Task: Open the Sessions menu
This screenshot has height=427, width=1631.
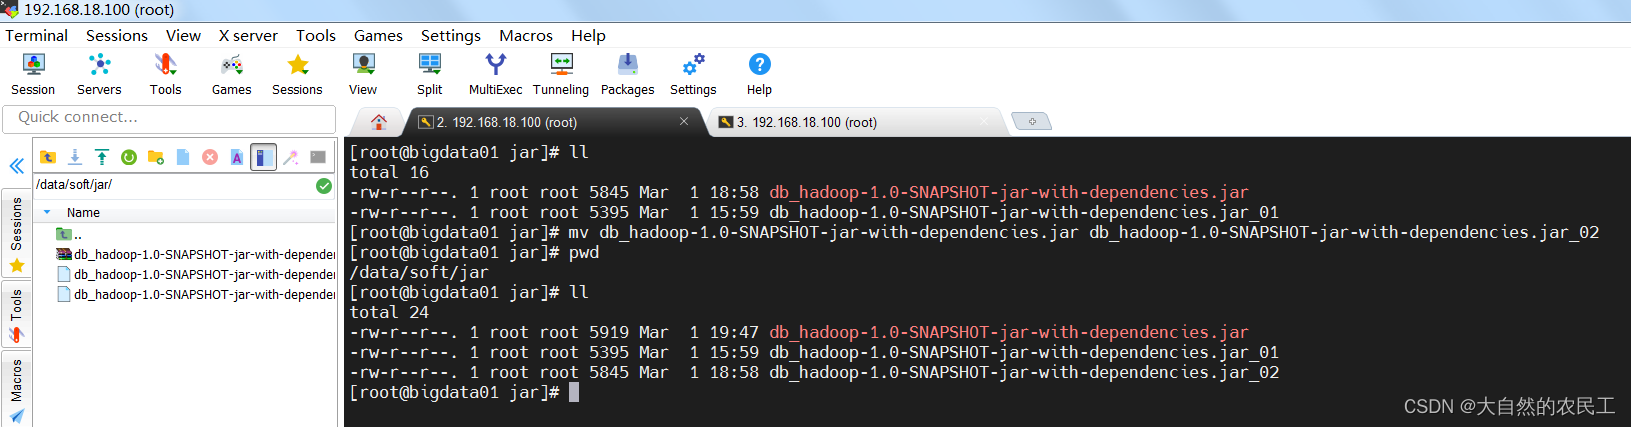Action: coord(117,35)
